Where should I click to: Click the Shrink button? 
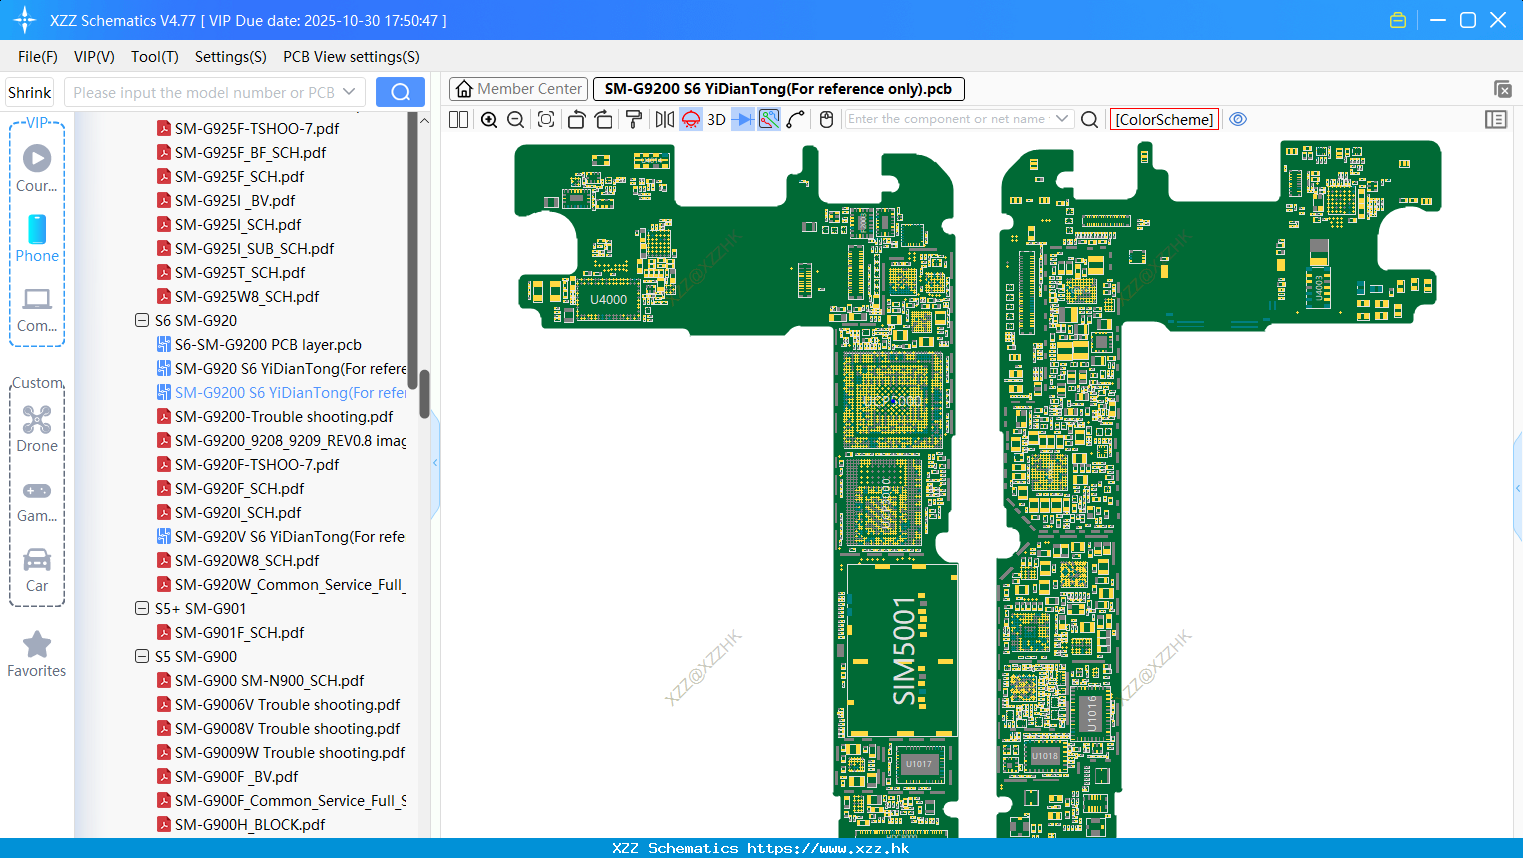[x=29, y=92]
